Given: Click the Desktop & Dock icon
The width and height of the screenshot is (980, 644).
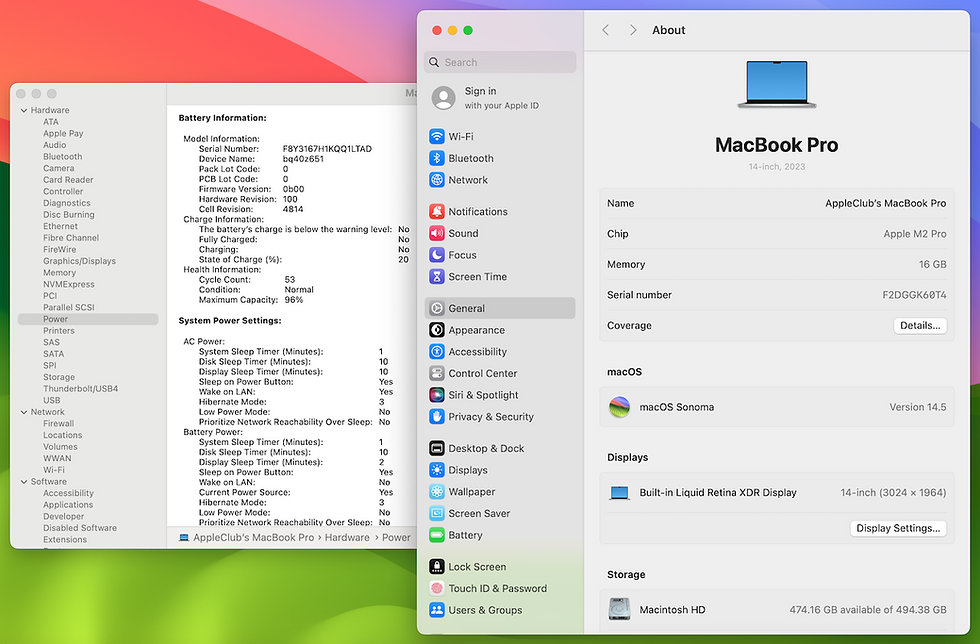Looking at the screenshot, I should [437, 448].
